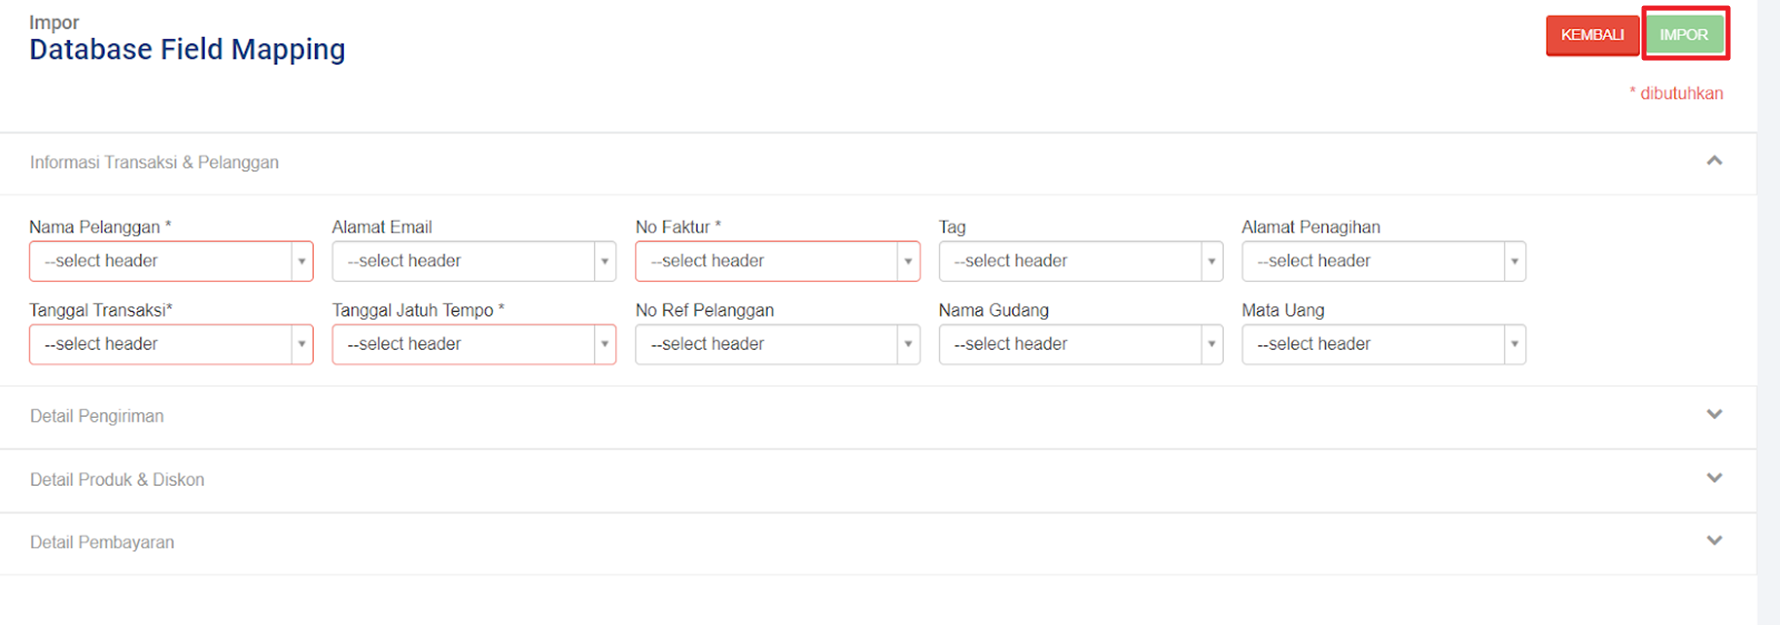Open the Tanggal Transaksi header dropdown

coord(171,344)
